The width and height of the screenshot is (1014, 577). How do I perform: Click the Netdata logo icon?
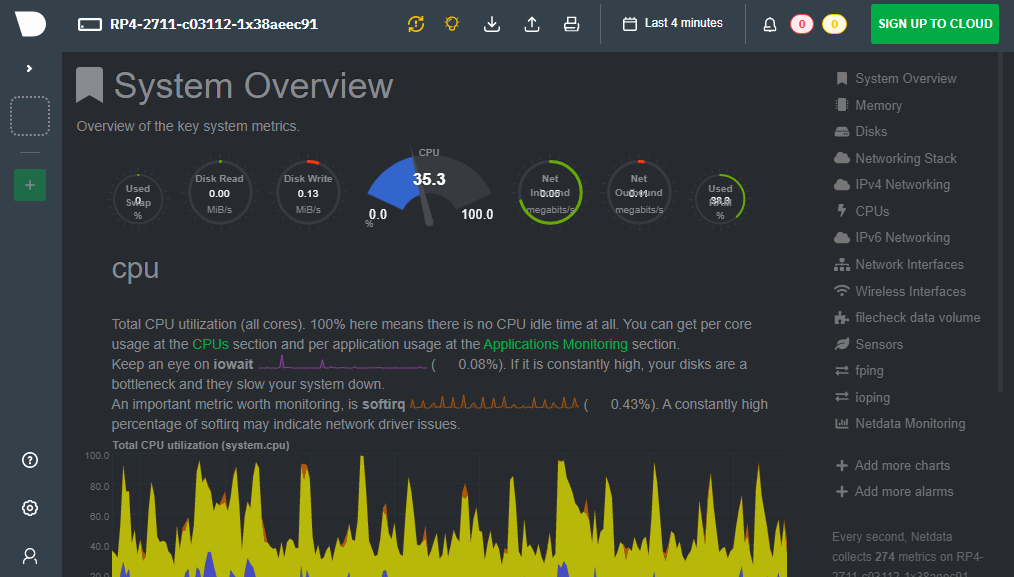[x=29, y=24]
